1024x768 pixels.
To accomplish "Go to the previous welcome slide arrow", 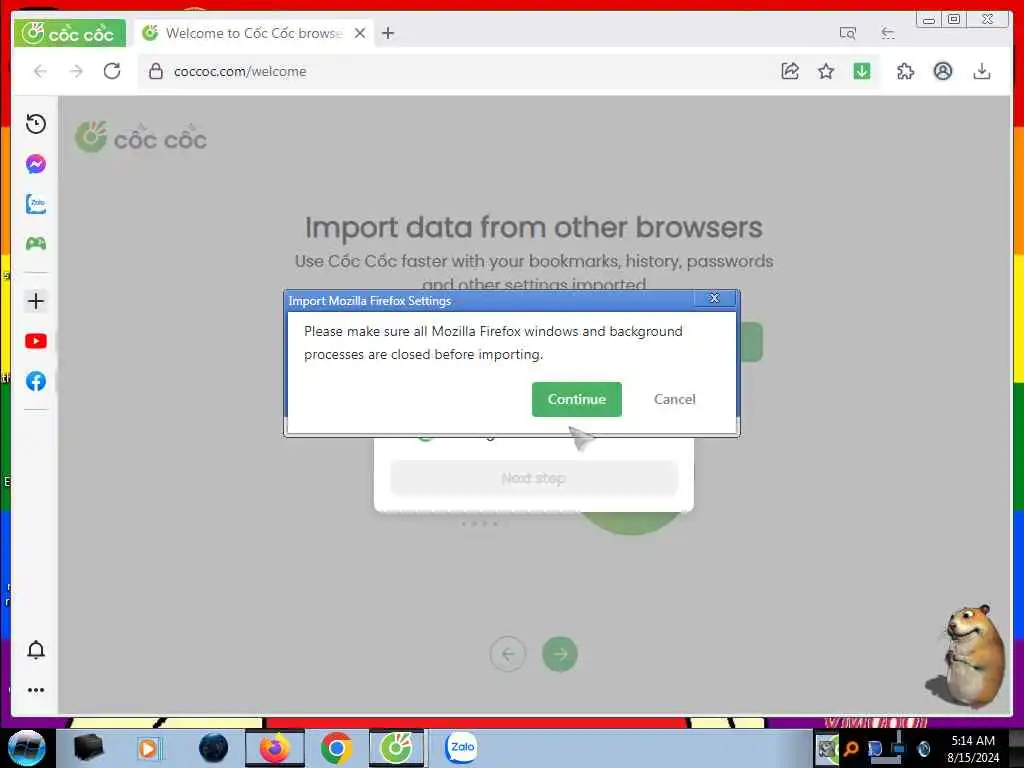I will (507, 654).
